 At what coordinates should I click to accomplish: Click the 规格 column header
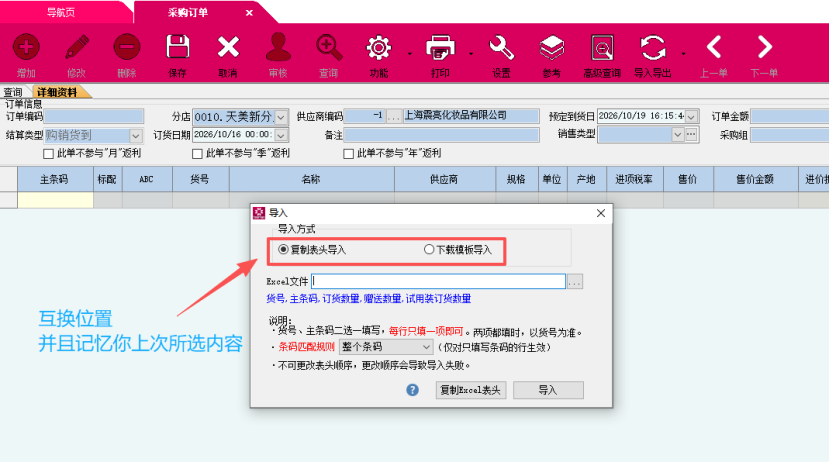pyautogui.click(x=517, y=179)
